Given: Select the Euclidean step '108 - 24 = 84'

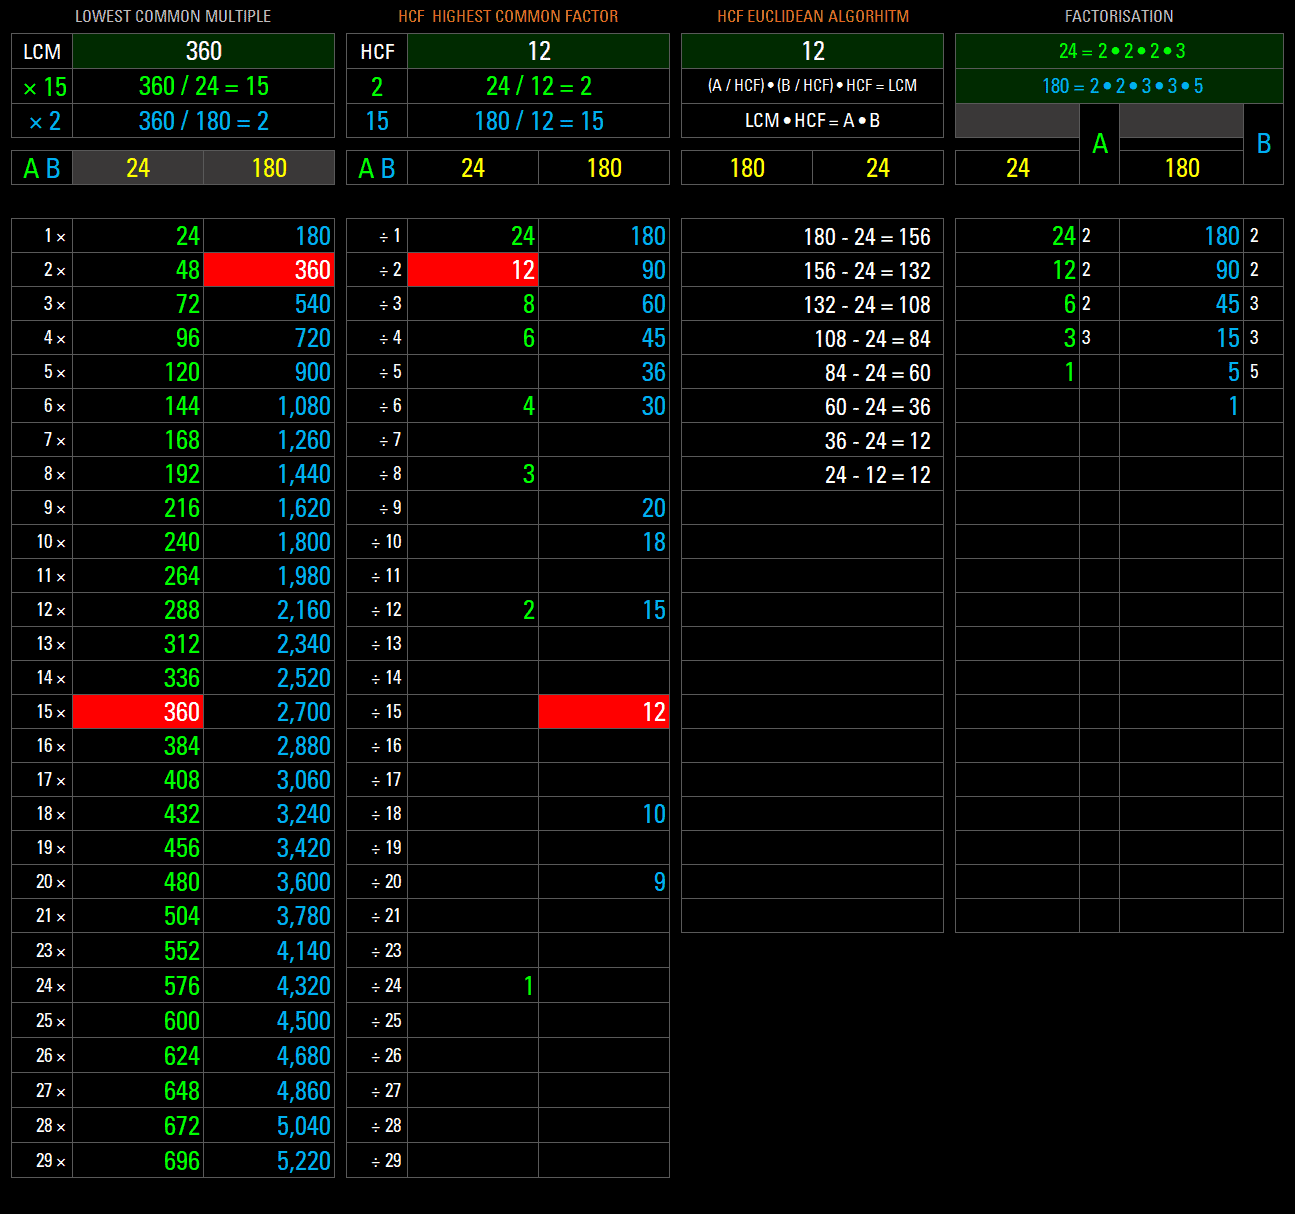Looking at the screenshot, I should point(872,339).
